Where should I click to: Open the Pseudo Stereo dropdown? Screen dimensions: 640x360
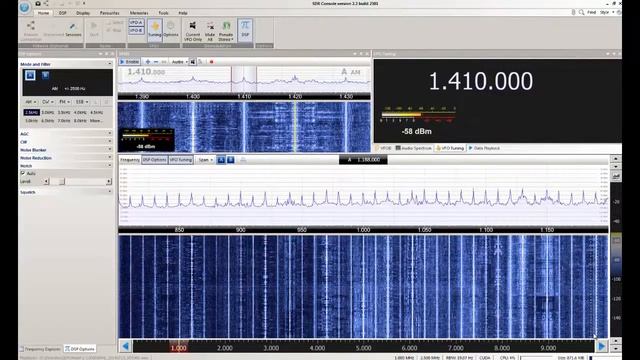(x=226, y=31)
